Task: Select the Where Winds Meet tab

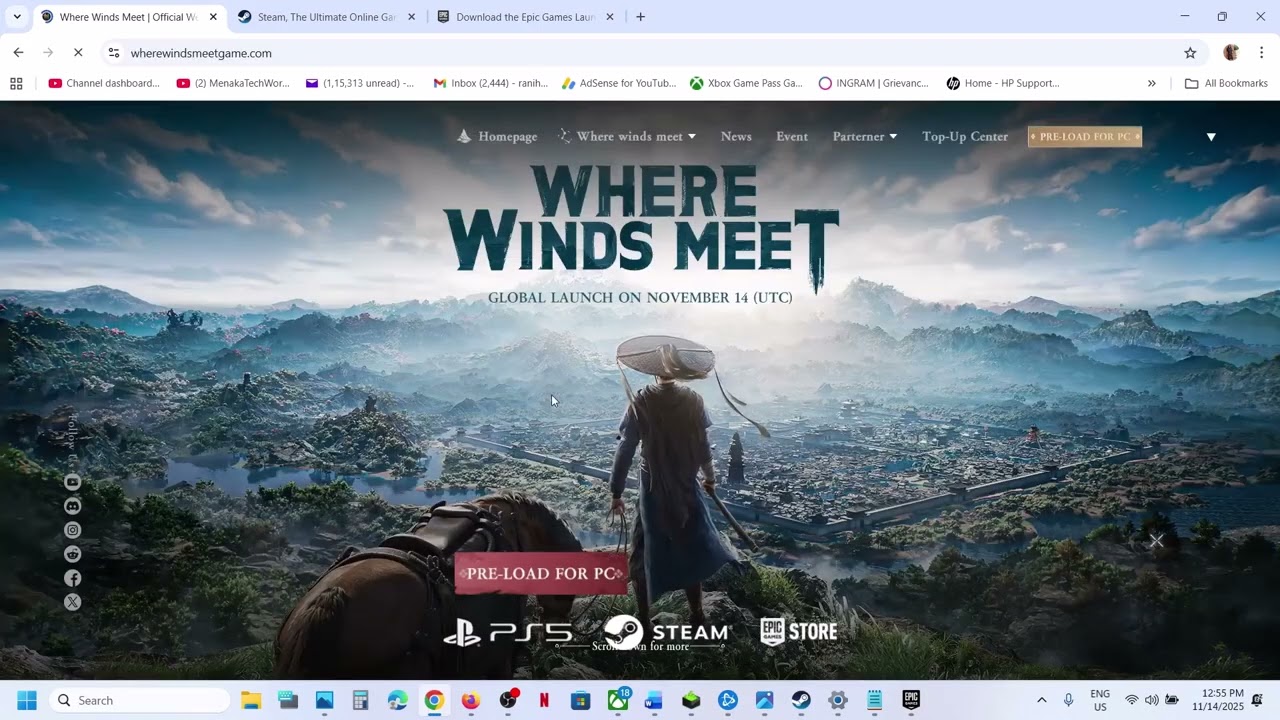Action: coord(128,17)
